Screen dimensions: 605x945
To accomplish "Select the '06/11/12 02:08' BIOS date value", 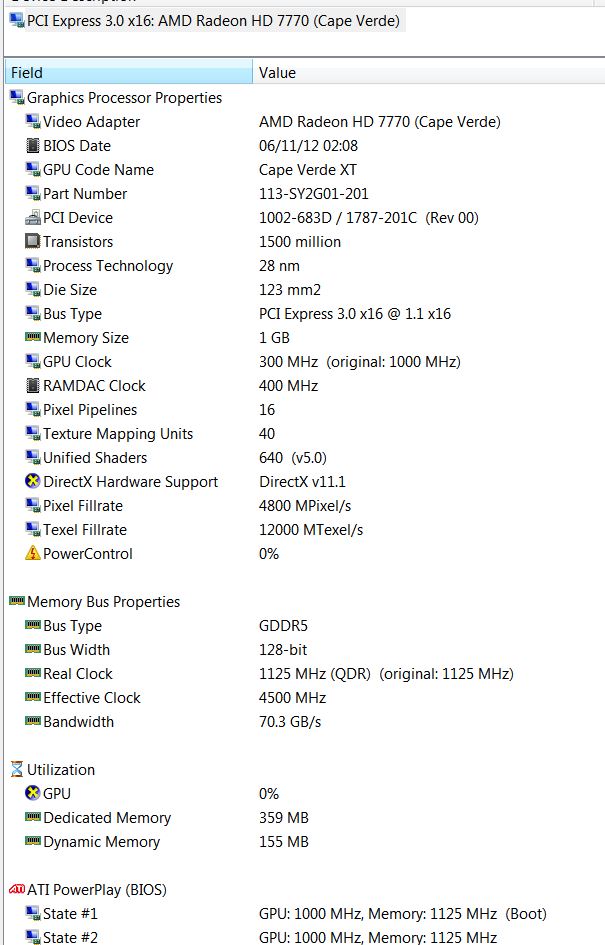I will [308, 146].
